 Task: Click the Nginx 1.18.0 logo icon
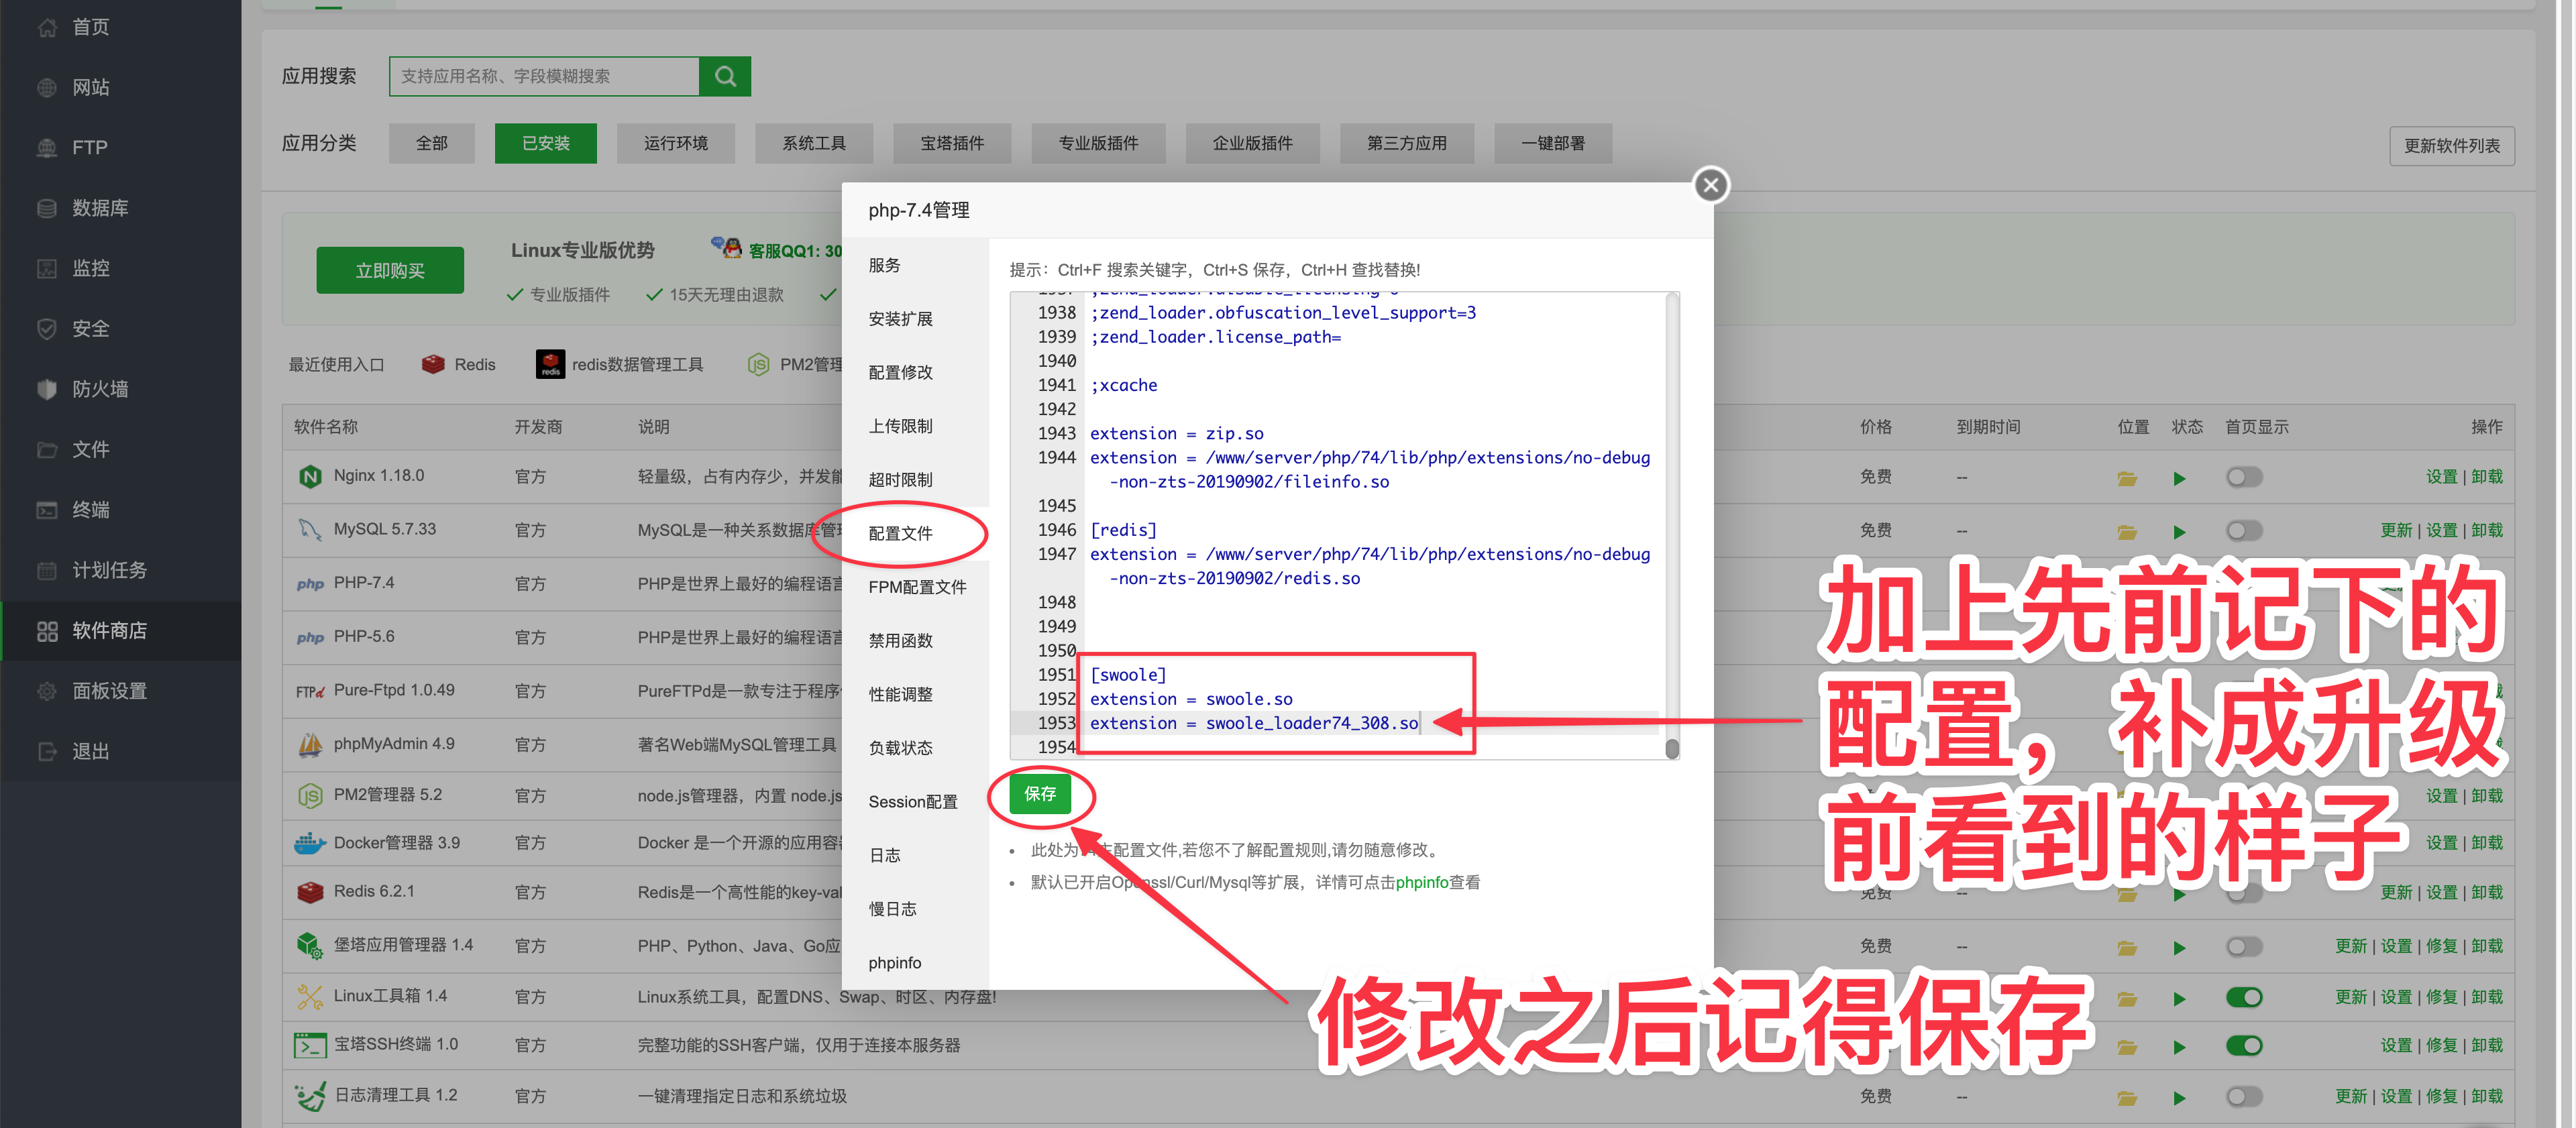310,476
